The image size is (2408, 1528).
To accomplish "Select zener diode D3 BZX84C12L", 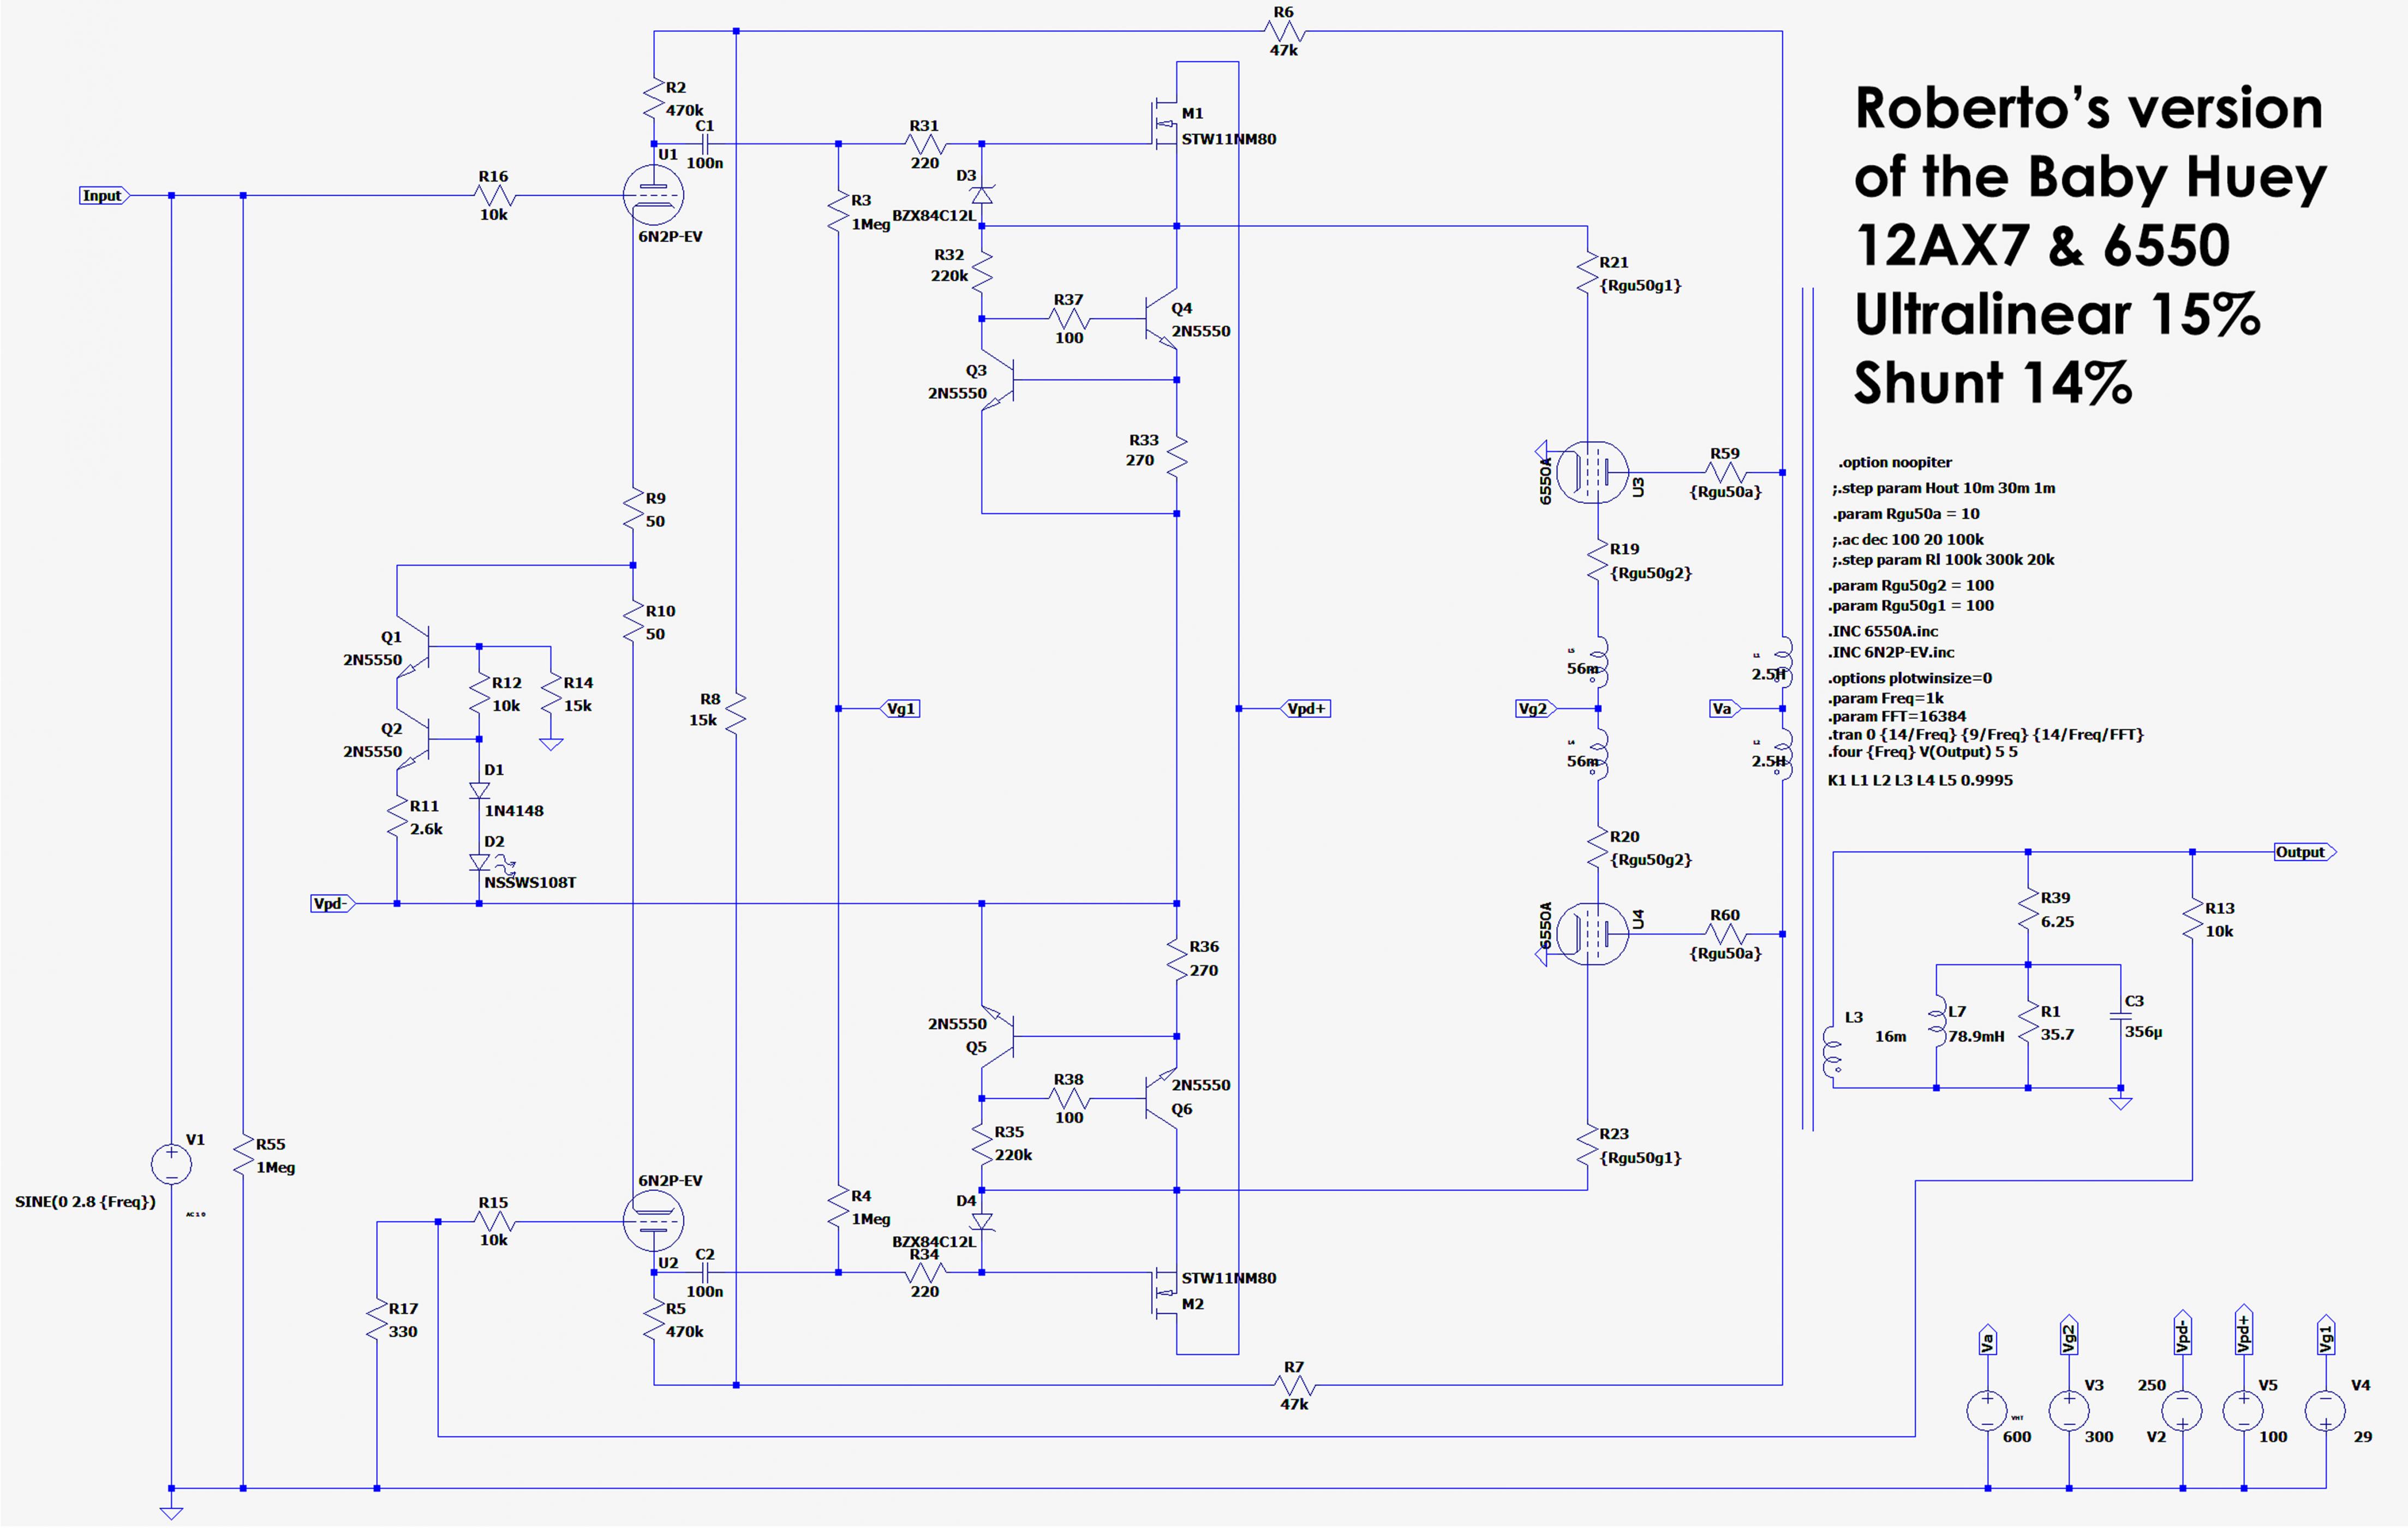I will (x=982, y=195).
